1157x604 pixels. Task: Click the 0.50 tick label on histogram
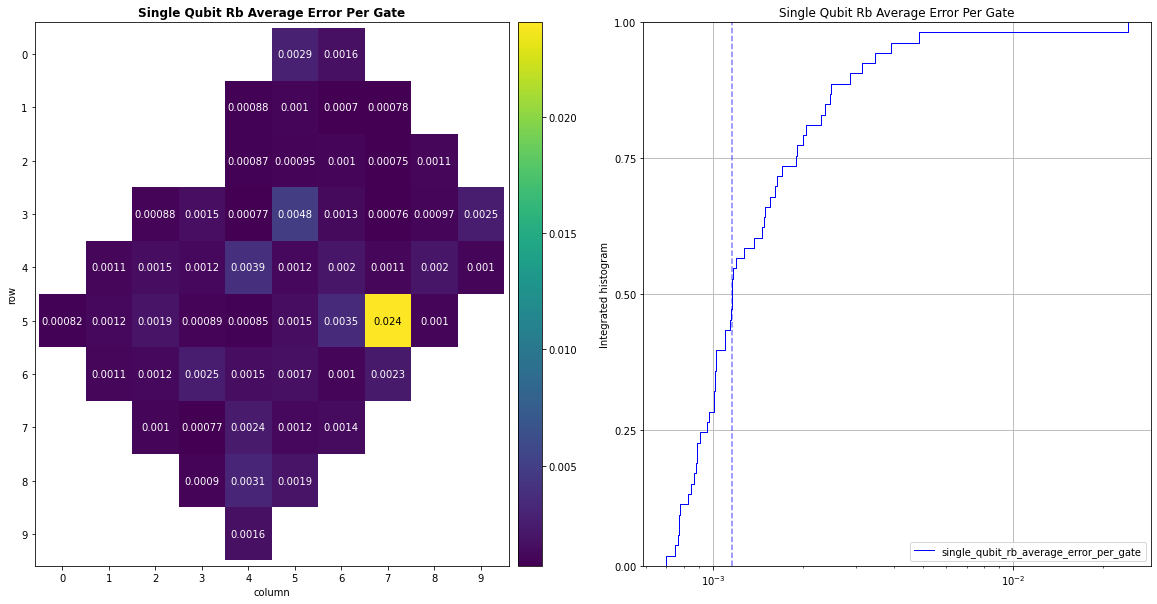pyautogui.click(x=625, y=295)
